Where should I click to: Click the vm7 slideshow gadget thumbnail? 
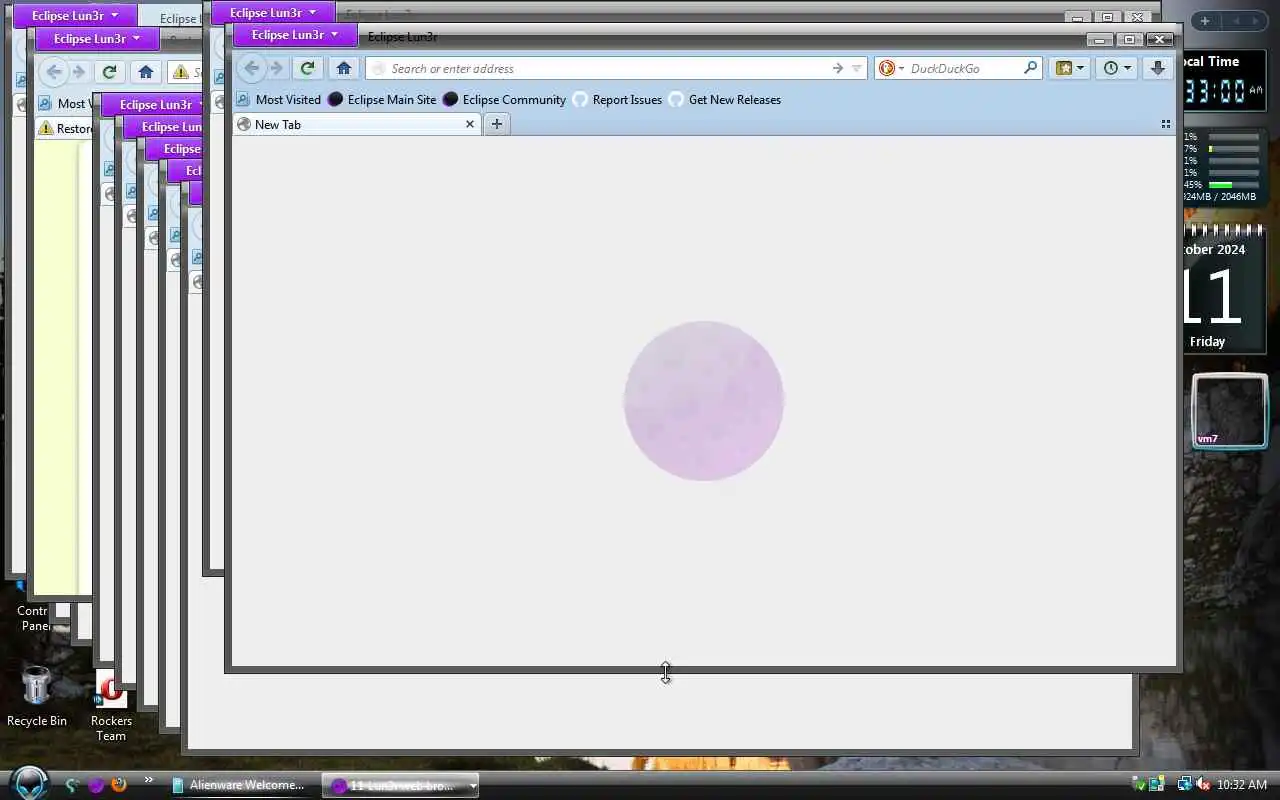(x=1229, y=411)
